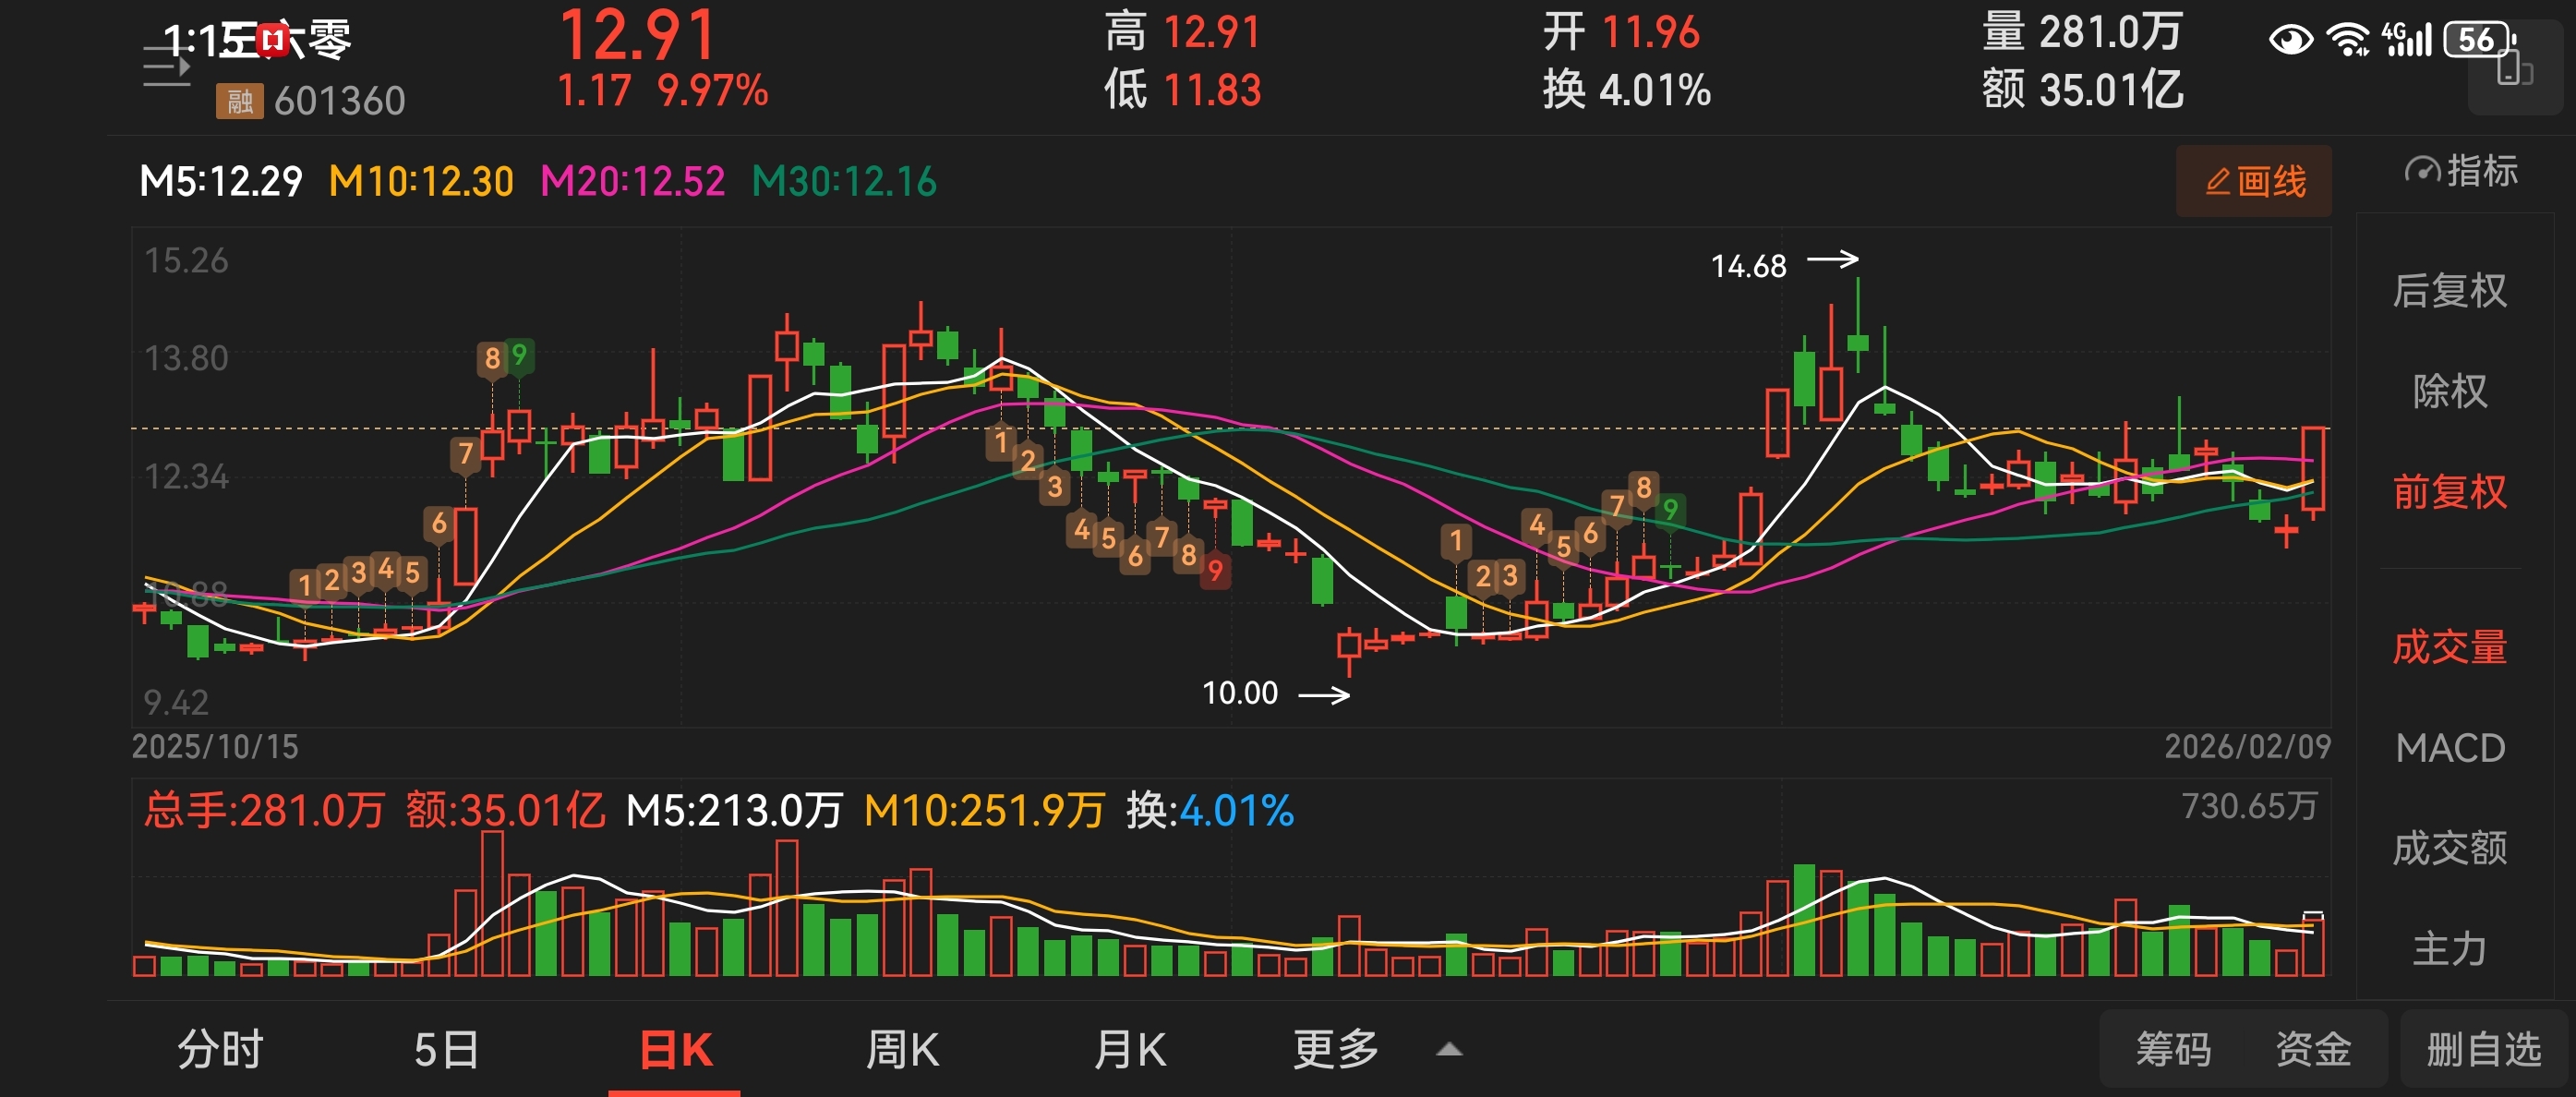The height and width of the screenshot is (1097, 2576).
Task: Tap the Wi-Fi signal status icon
Action: [2346, 40]
